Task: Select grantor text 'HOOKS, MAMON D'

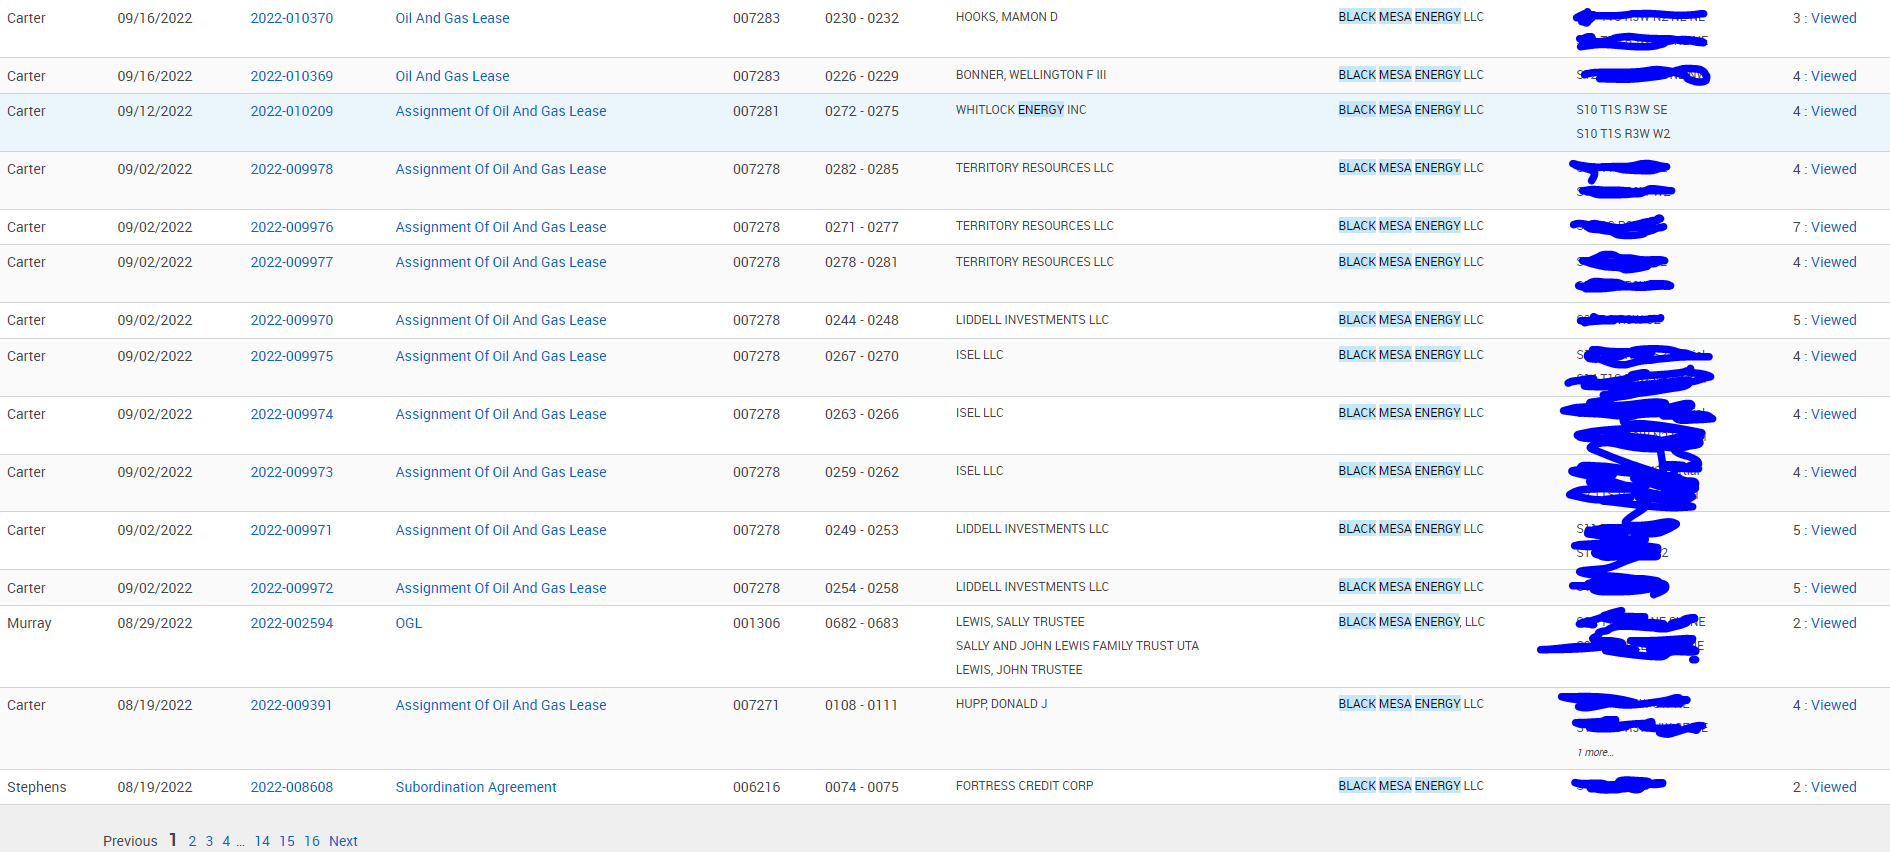Action: [x=1006, y=17]
